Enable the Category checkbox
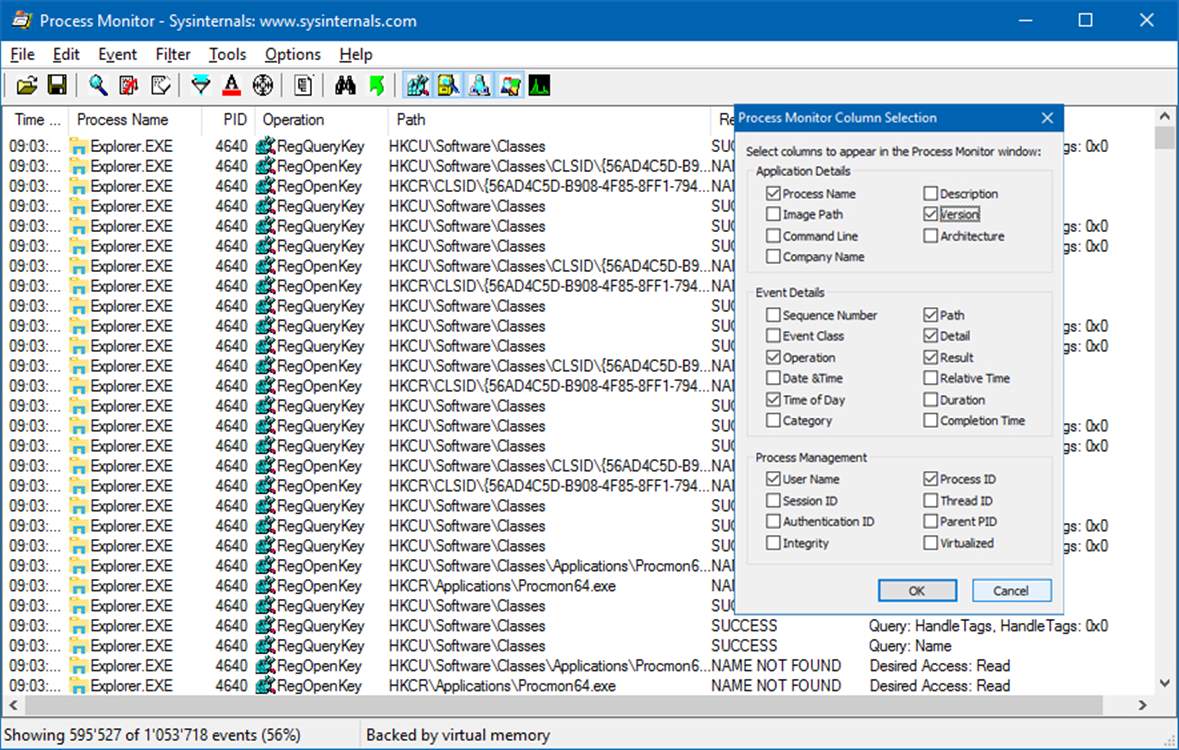The width and height of the screenshot is (1179, 750). pos(773,421)
